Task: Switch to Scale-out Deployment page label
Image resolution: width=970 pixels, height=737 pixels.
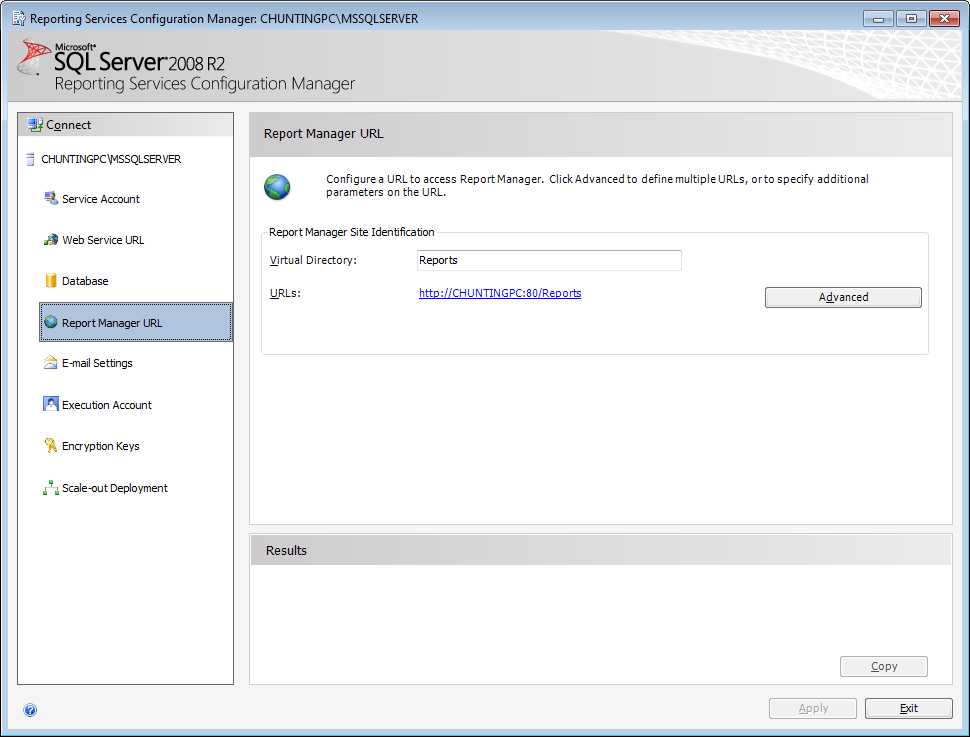Action: pos(115,488)
